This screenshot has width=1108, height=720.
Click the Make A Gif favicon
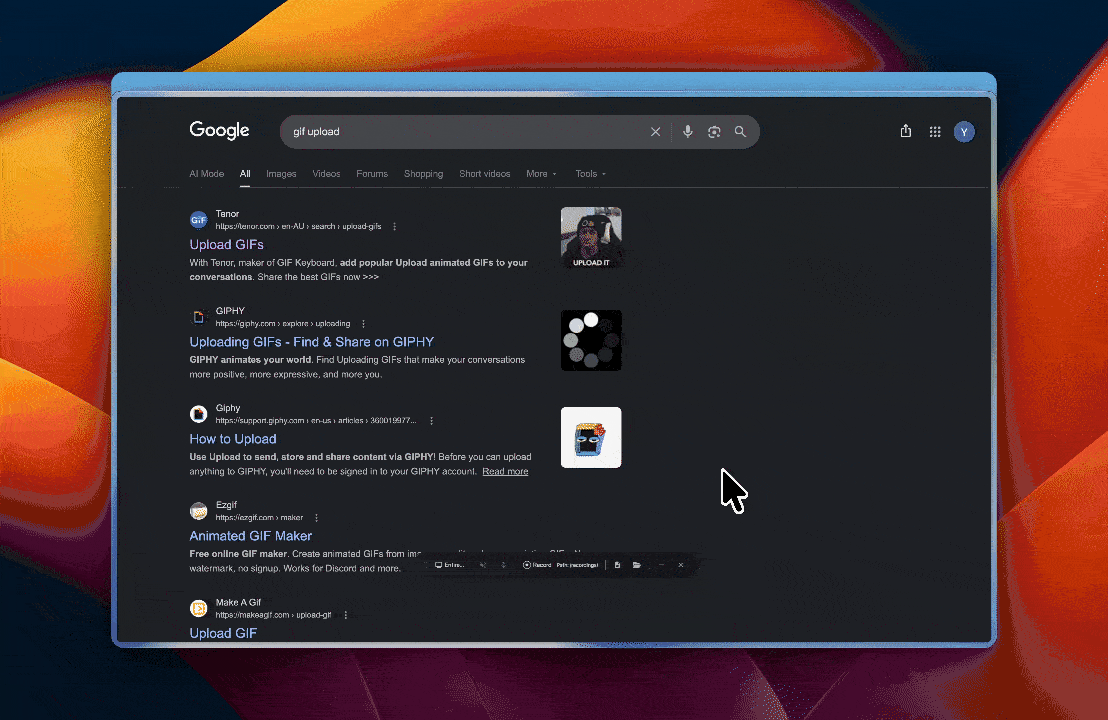(x=199, y=608)
